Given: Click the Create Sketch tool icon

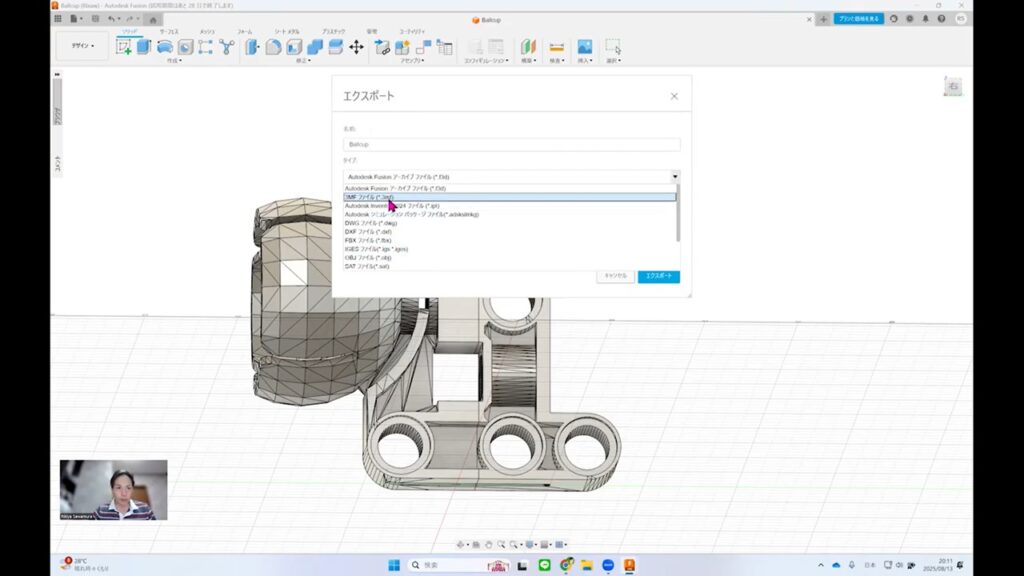Looking at the screenshot, I should pos(123,46).
